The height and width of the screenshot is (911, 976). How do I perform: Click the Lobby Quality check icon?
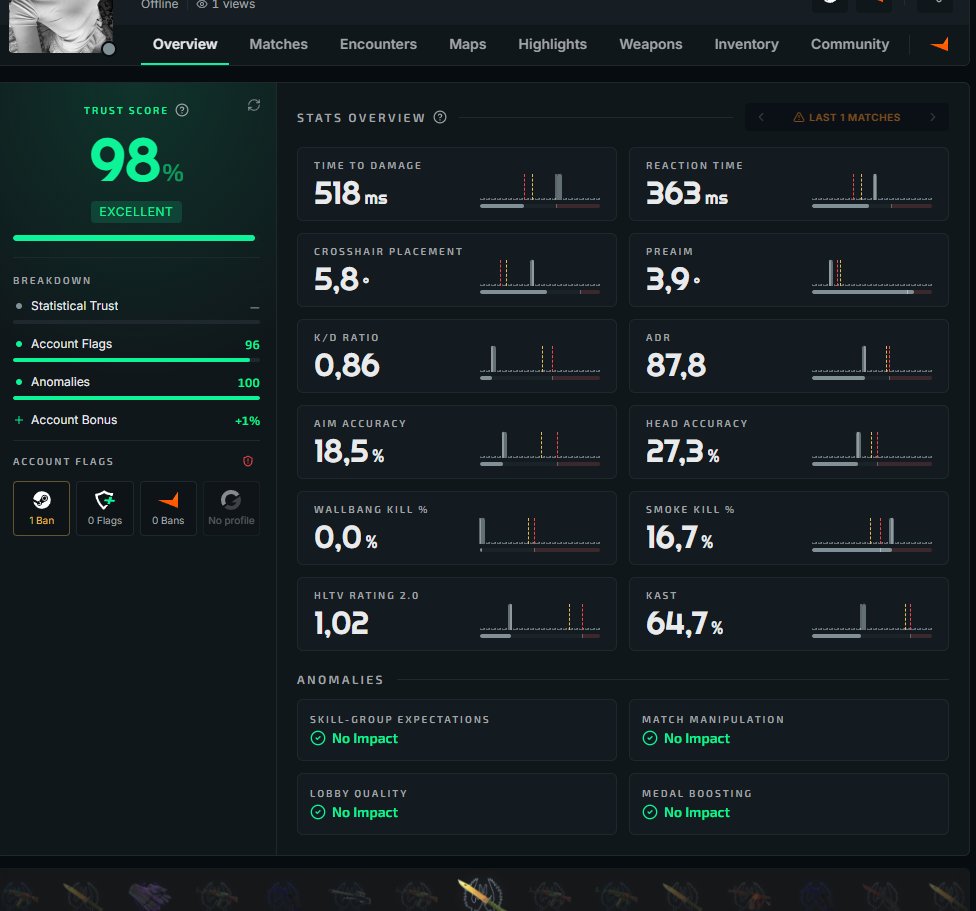pyautogui.click(x=318, y=813)
